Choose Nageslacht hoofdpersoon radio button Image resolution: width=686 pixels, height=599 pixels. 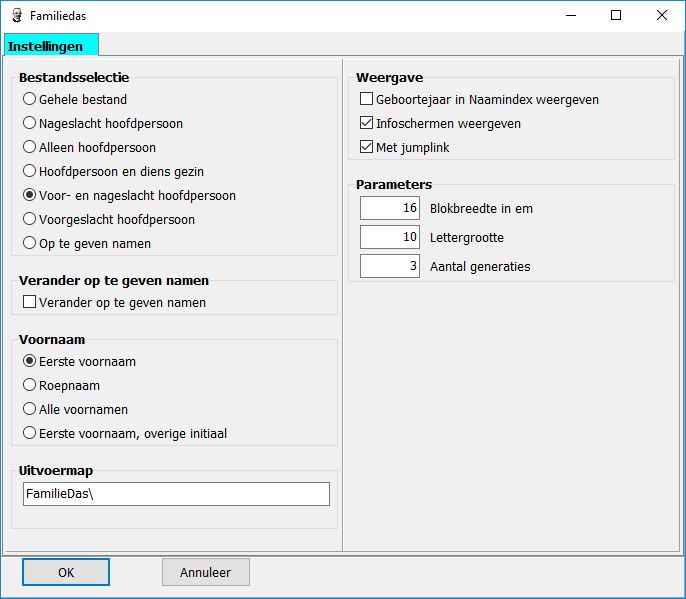pos(30,124)
